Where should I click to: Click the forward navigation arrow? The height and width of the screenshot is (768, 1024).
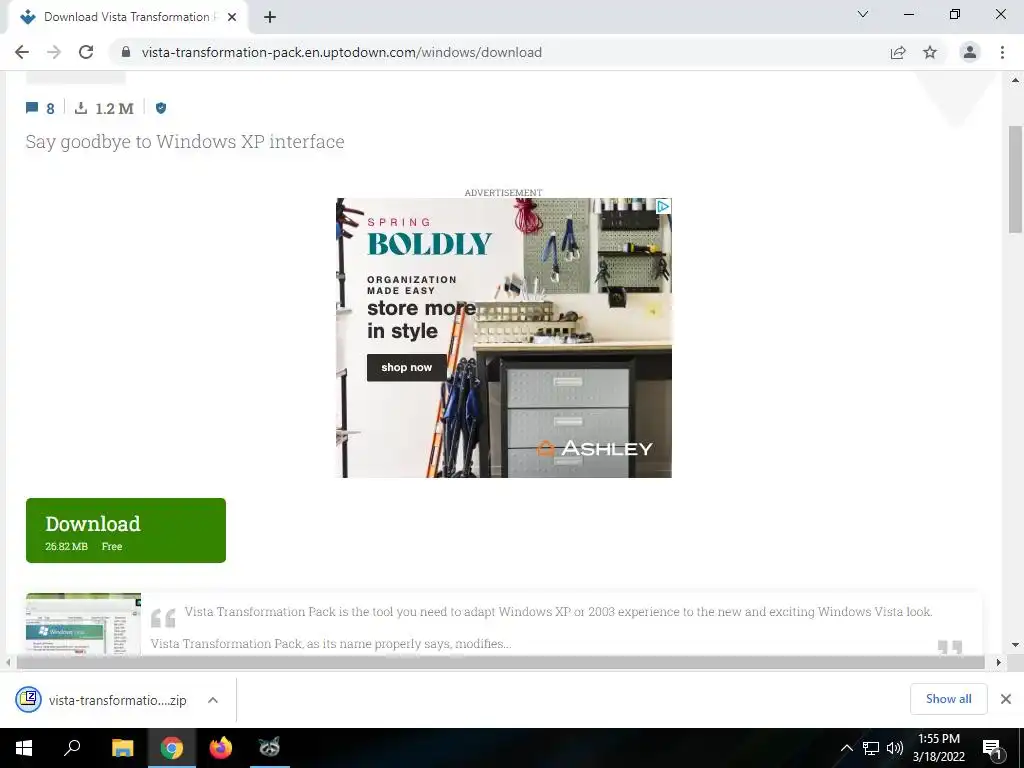click(x=54, y=52)
